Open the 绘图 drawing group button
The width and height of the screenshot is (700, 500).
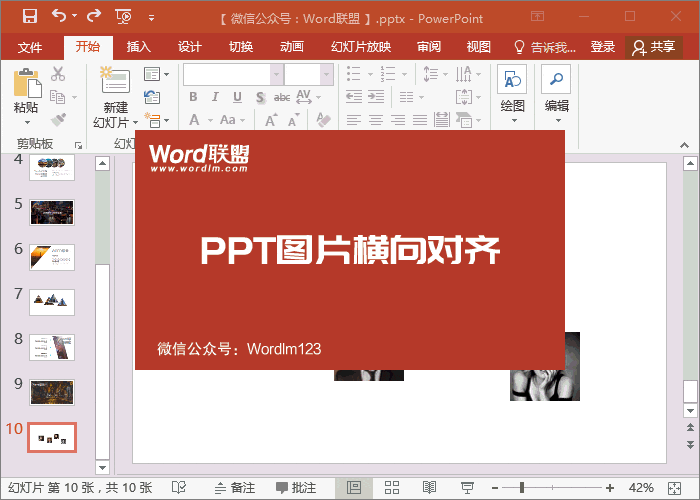pos(512,94)
